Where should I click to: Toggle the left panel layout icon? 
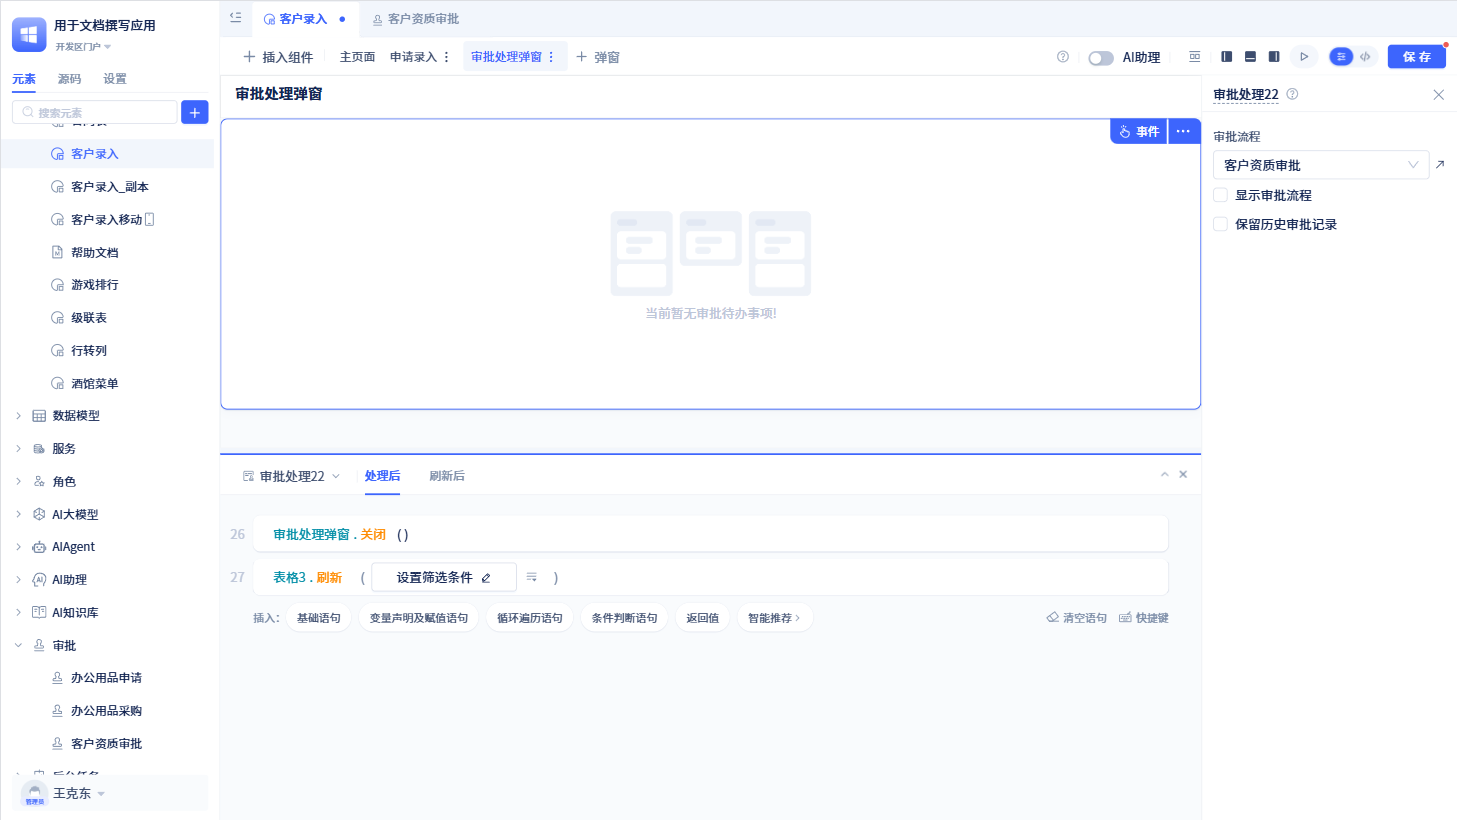coord(1226,57)
